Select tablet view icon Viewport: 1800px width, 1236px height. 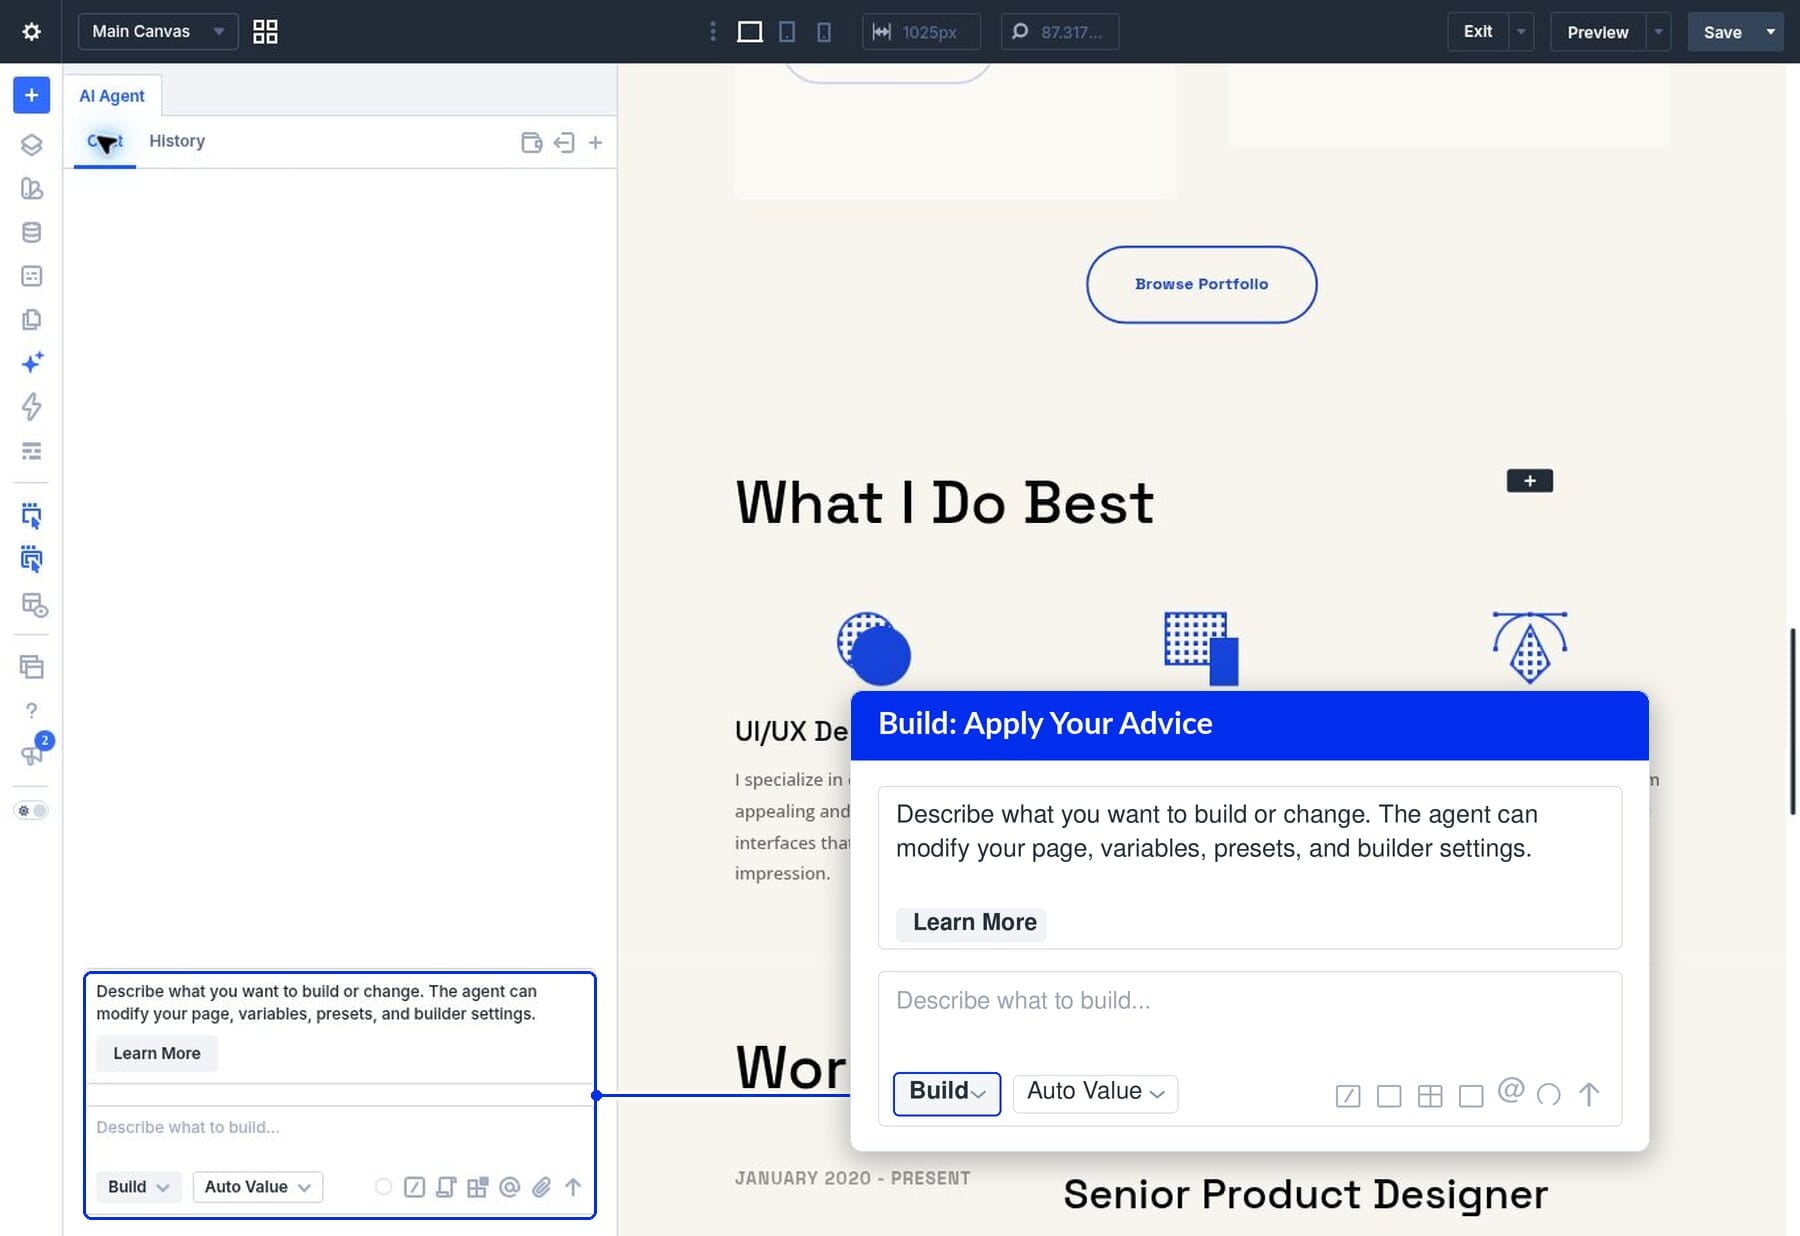(788, 32)
